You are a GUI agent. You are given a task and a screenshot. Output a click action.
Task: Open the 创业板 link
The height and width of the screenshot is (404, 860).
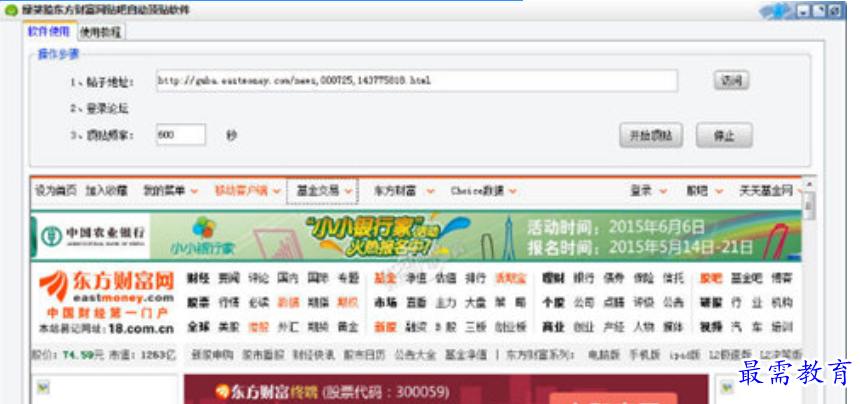point(511,327)
